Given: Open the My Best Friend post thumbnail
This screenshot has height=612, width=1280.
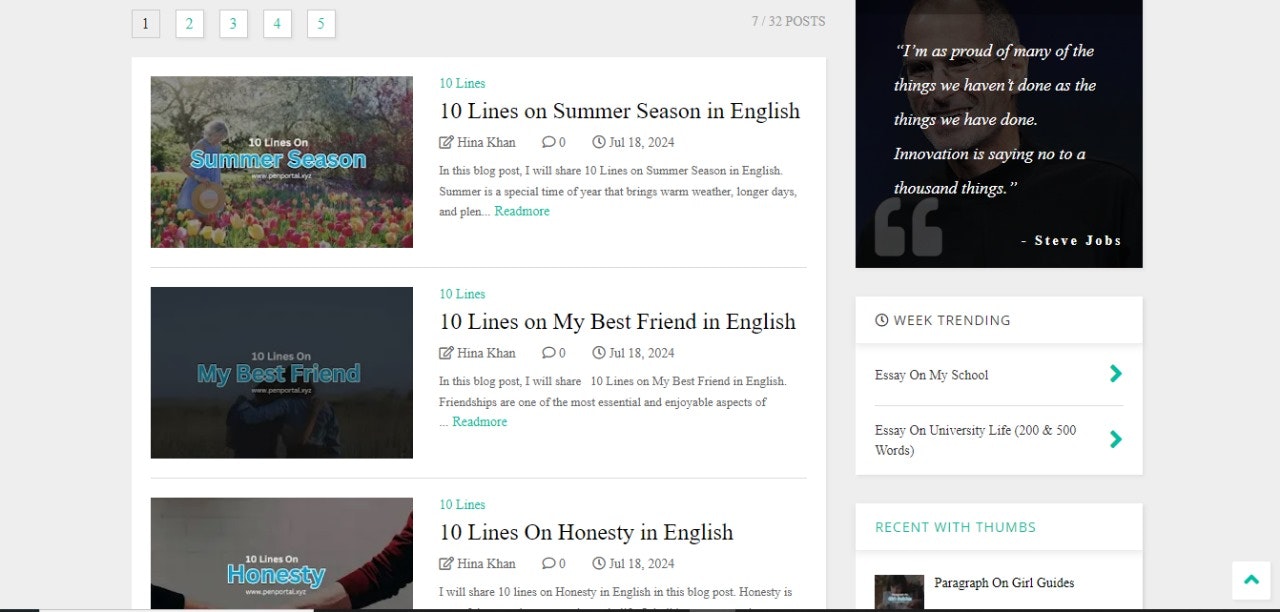Looking at the screenshot, I should (x=282, y=373).
